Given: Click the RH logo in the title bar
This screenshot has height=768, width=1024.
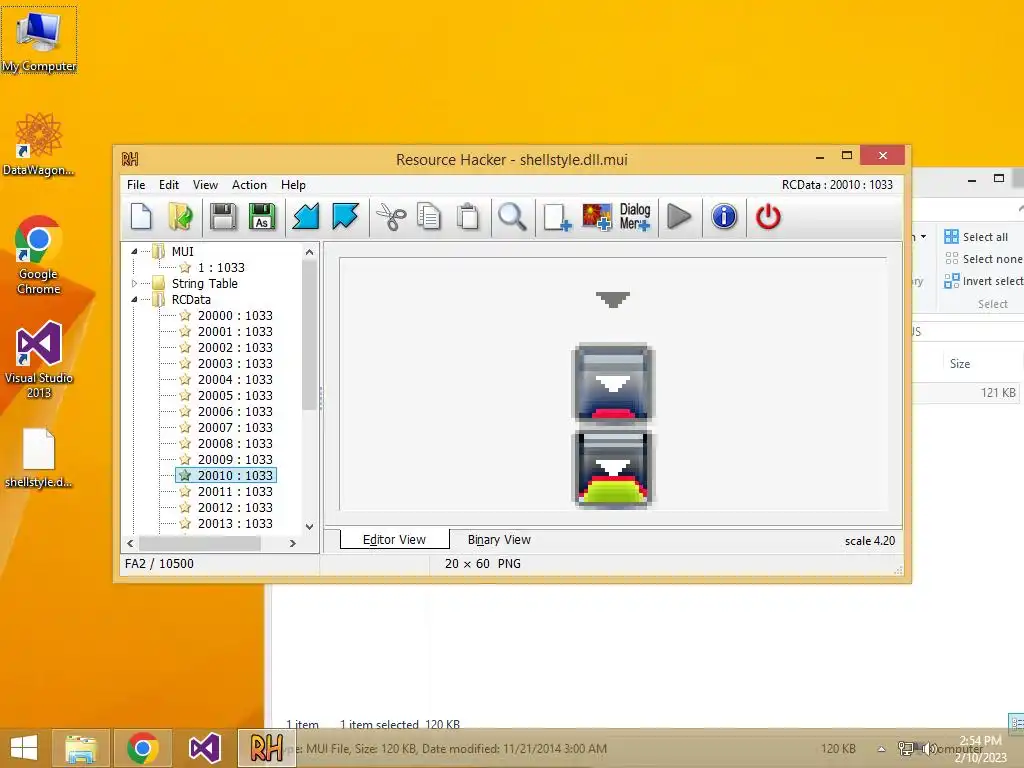Looking at the screenshot, I should click(x=130, y=159).
